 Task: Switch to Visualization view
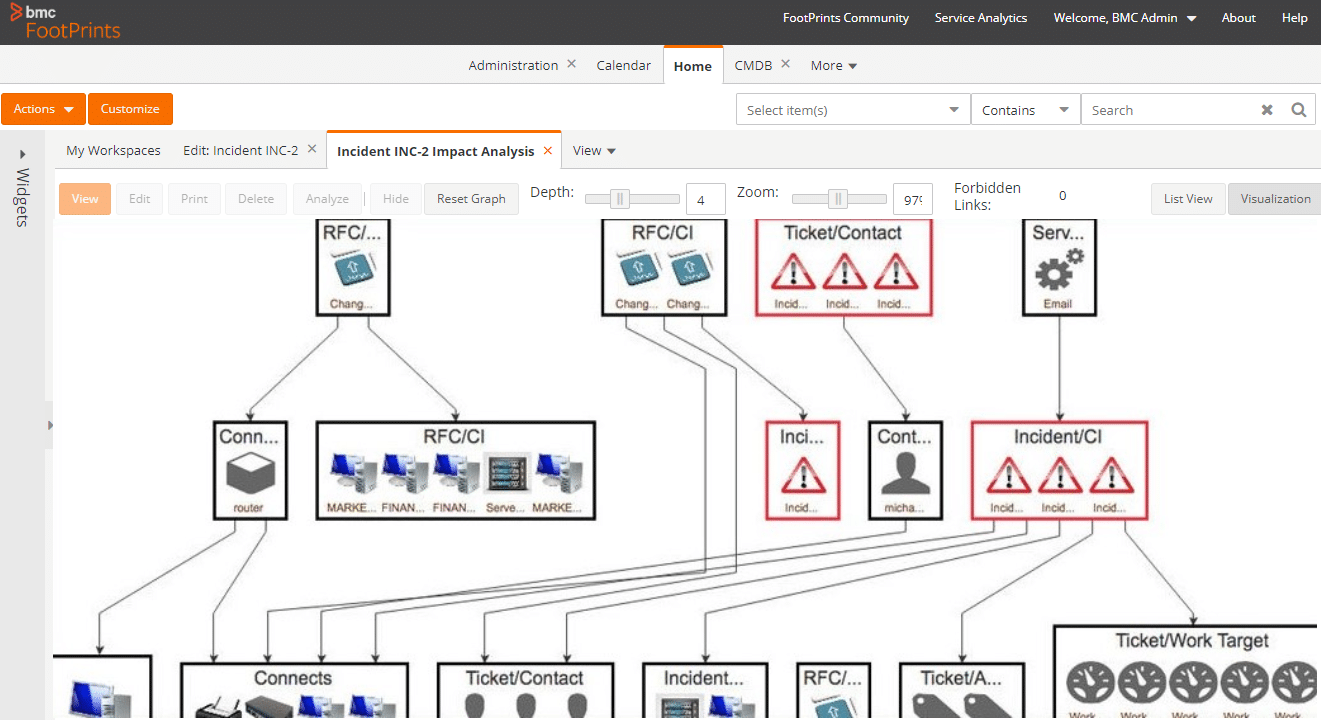[x=1275, y=199]
